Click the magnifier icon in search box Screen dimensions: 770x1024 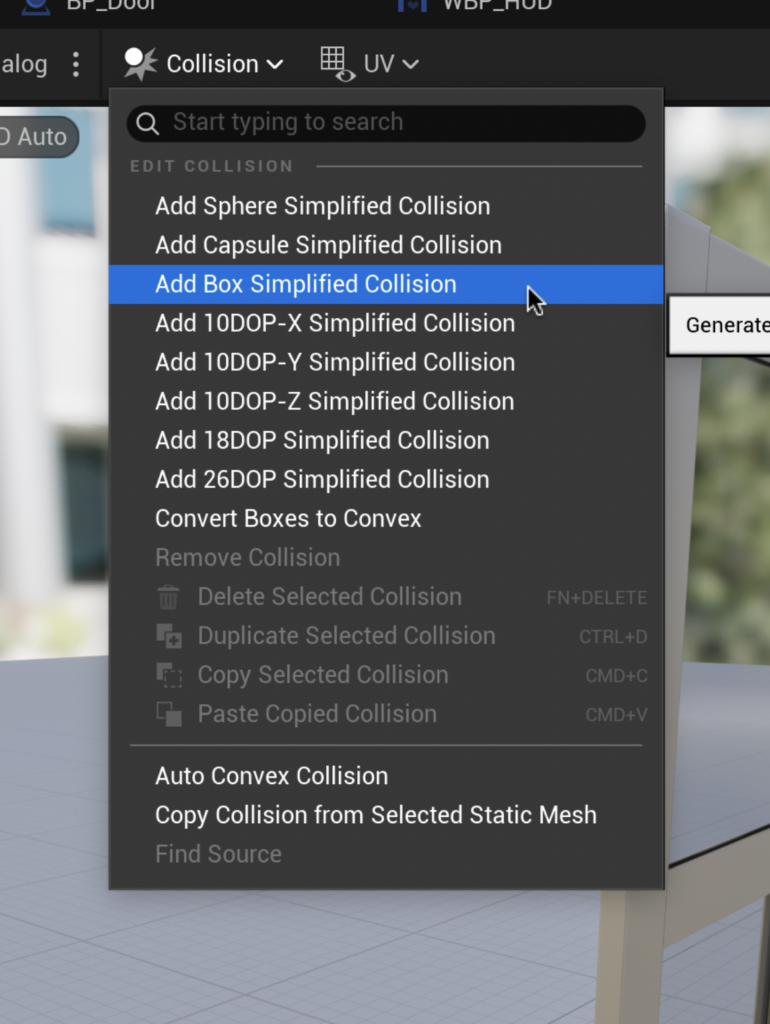[x=148, y=123]
